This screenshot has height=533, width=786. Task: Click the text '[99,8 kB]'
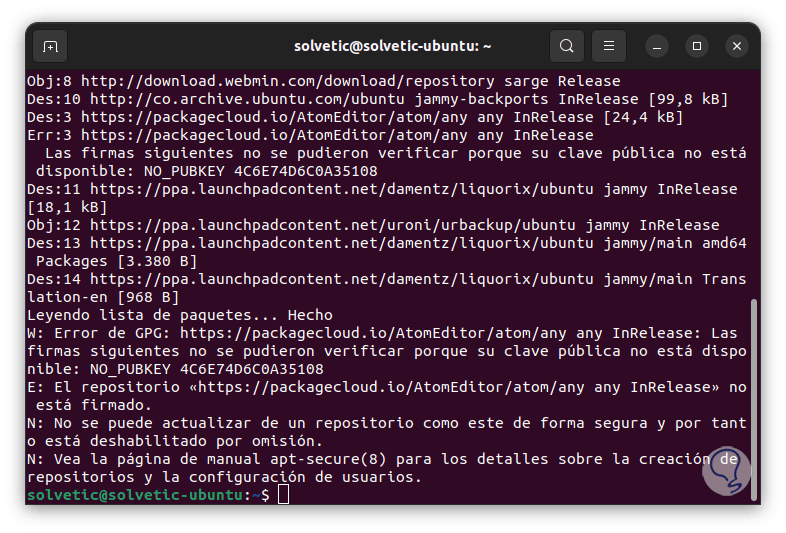coord(688,99)
